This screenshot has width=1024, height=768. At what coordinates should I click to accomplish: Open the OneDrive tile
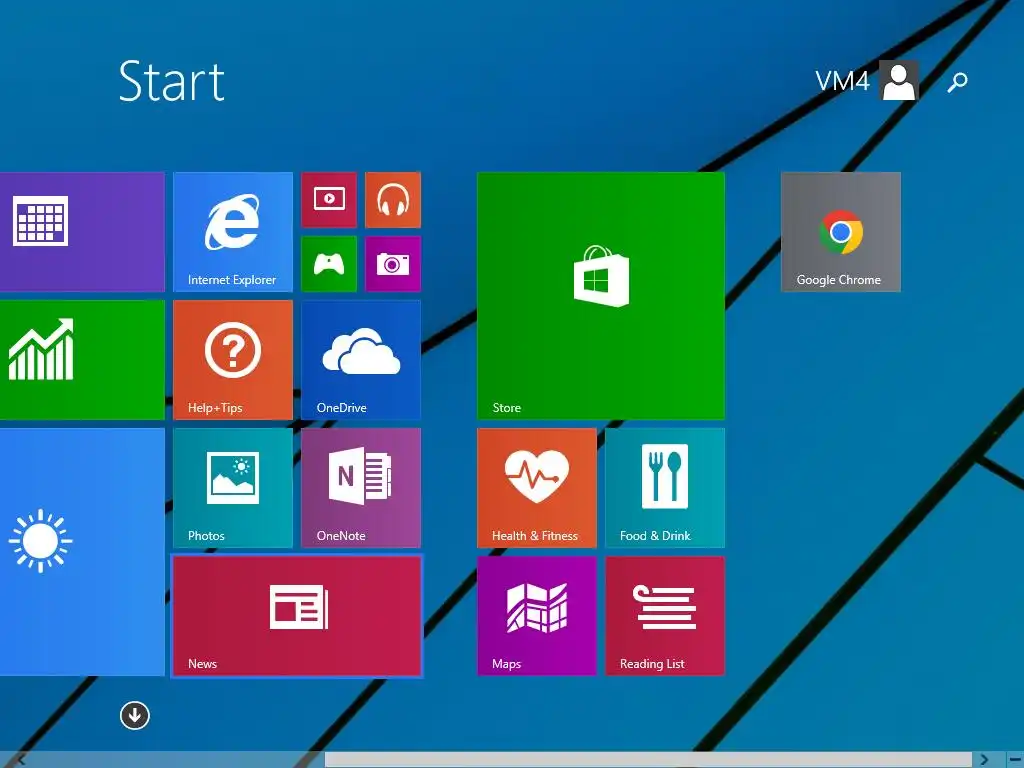pos(361,360)
